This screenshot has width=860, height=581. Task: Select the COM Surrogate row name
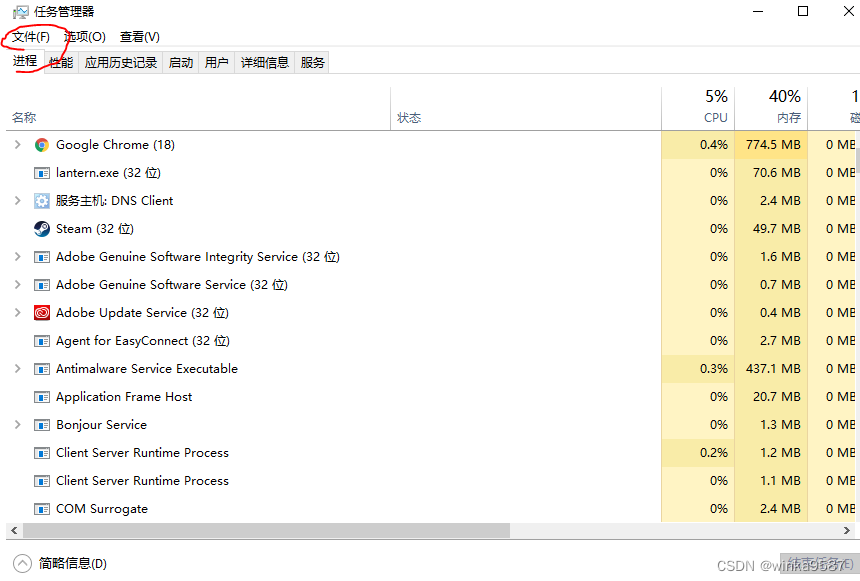pos(102,509)
